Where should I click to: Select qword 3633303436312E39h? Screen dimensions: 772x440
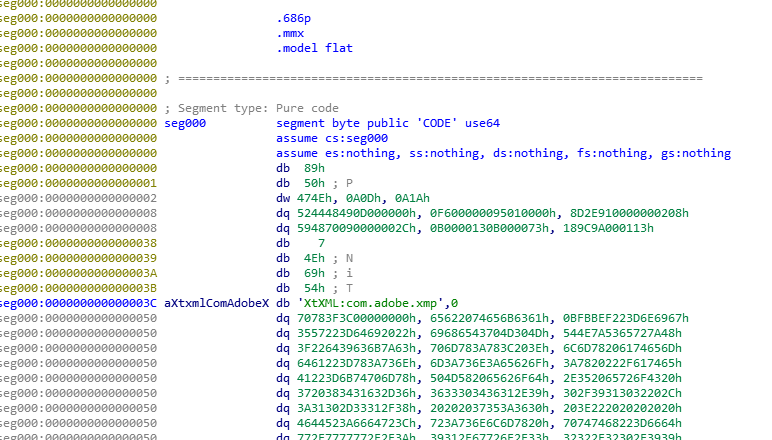[489, 394]
